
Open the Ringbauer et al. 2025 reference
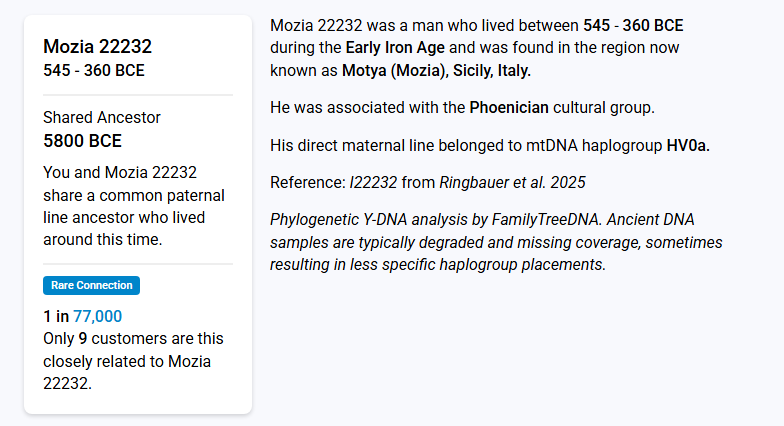coord(512,182)
